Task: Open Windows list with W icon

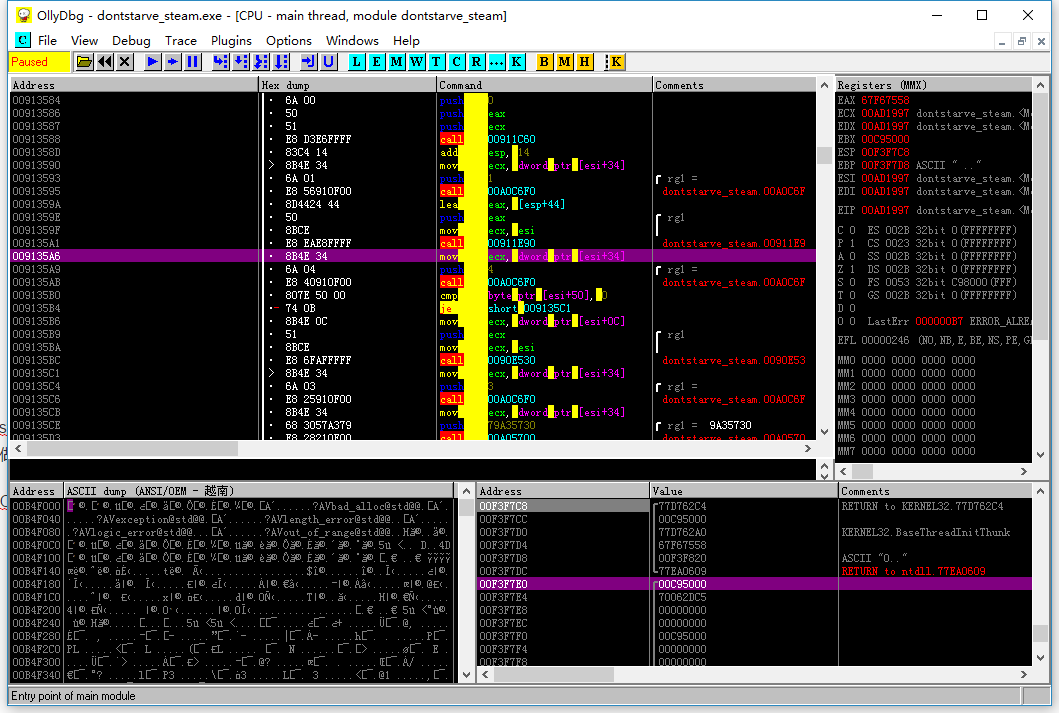Action: click(417, 62)
